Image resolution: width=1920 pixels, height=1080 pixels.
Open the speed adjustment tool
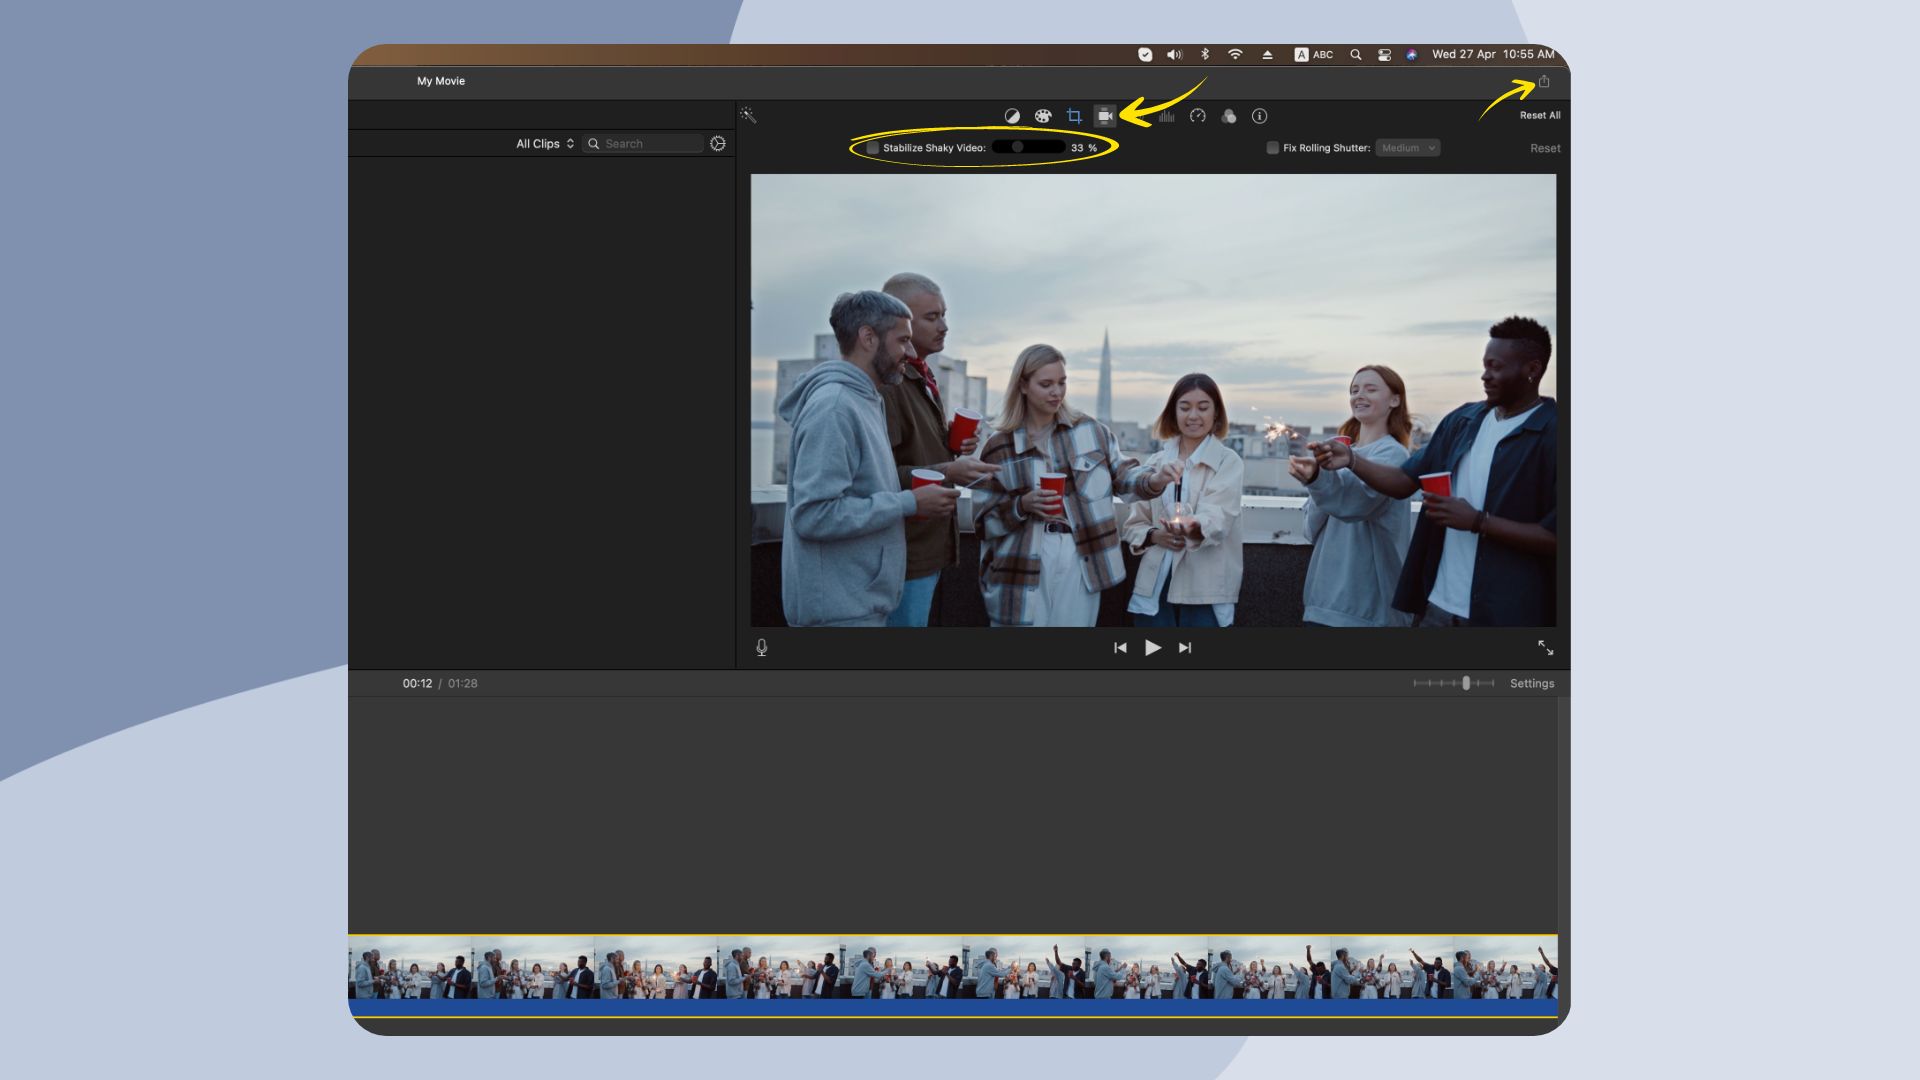1198,116
